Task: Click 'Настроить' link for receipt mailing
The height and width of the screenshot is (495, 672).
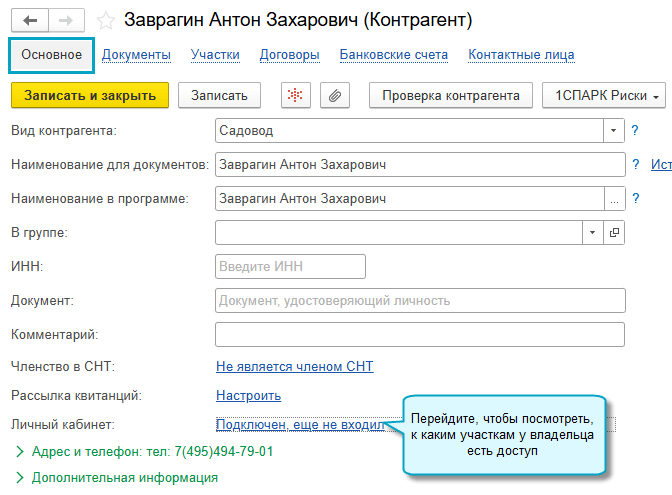Action: point(248,395)
